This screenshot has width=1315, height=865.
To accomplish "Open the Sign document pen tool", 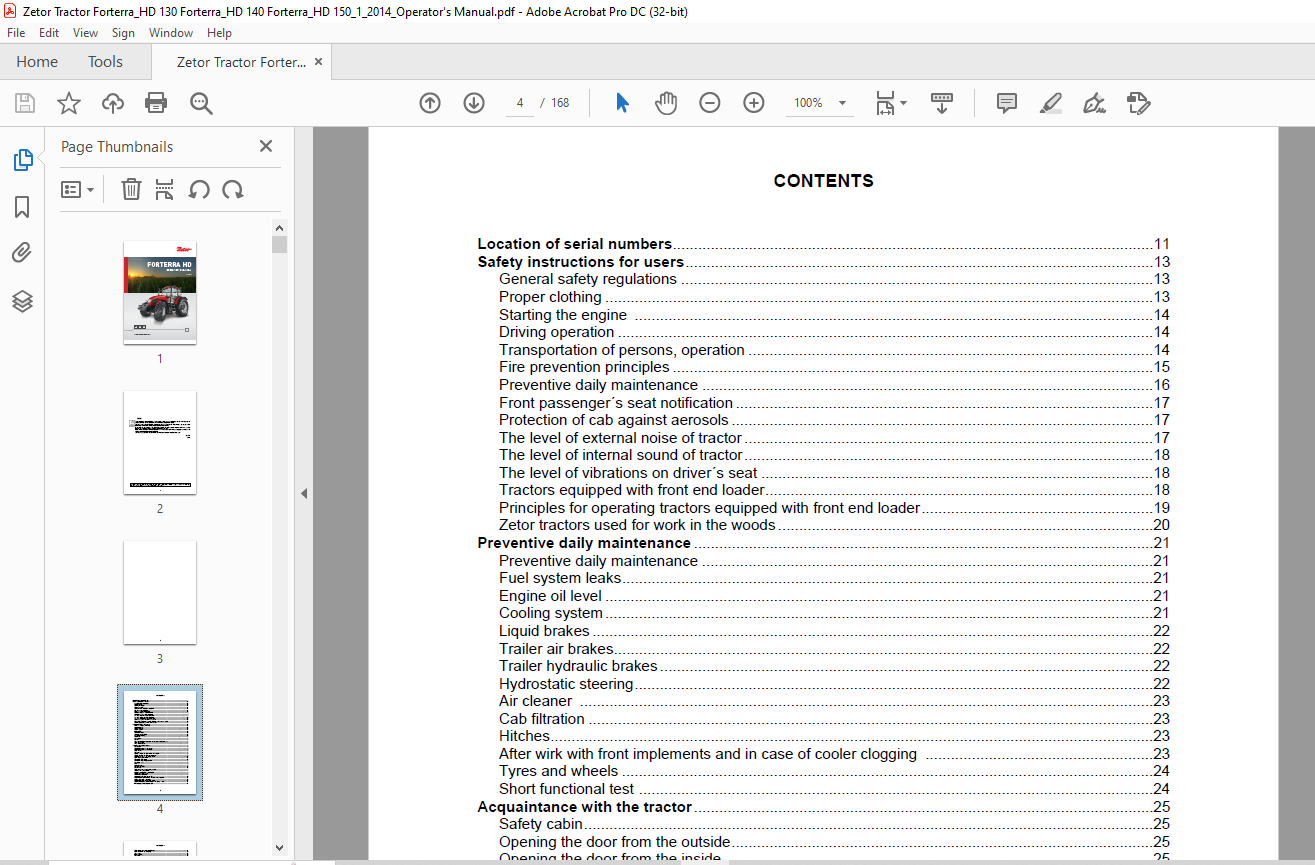I will click(1094, 103).
